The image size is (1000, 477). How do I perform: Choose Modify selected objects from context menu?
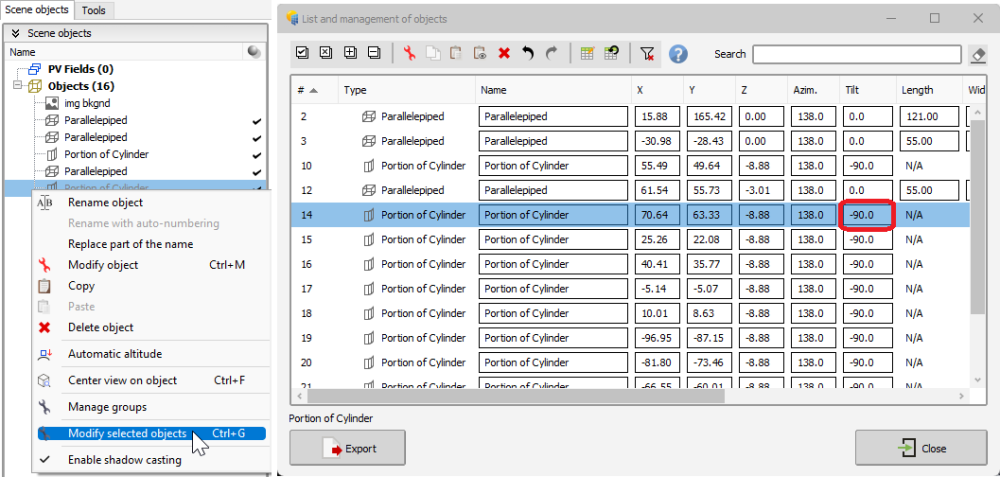click(127, 433)
